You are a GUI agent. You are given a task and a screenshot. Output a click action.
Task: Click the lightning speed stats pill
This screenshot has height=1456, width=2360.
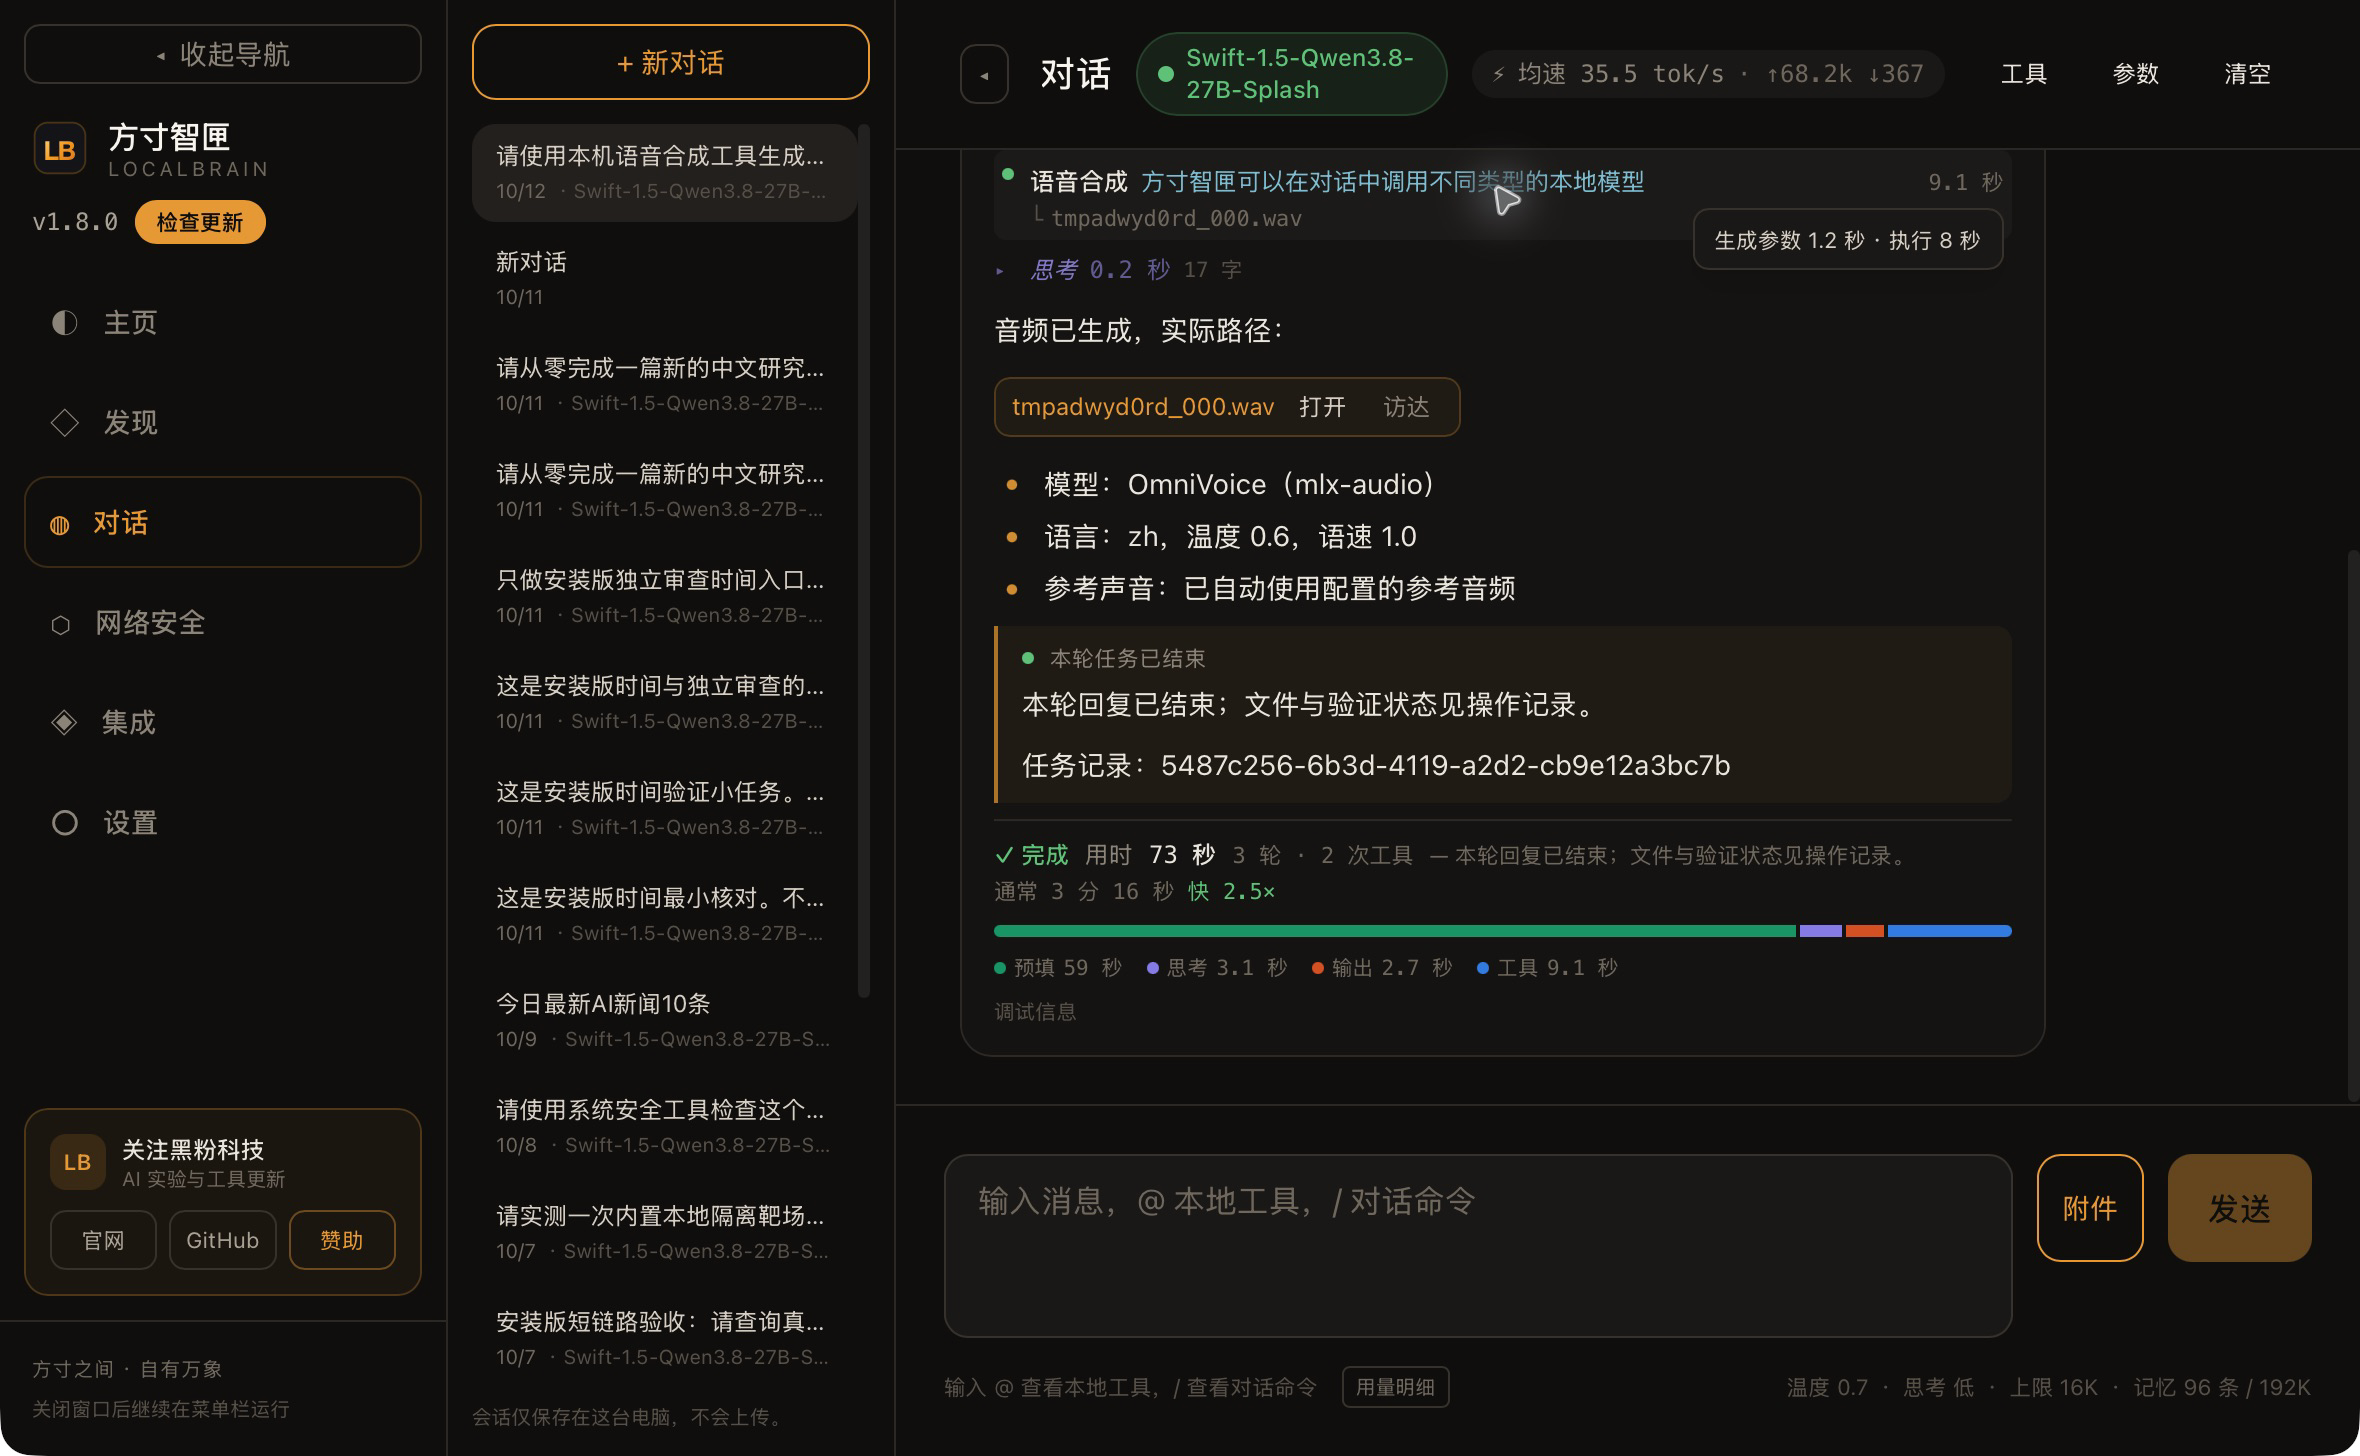pos(1707,74)
